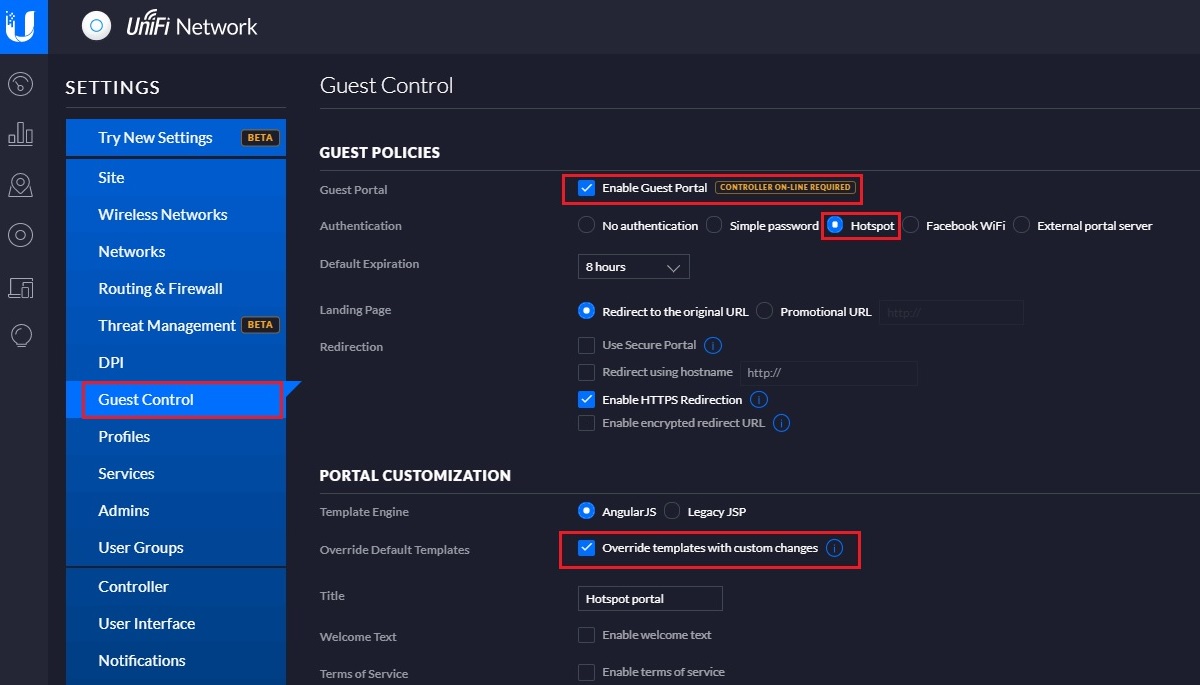1200x685 pixels.
Task: Click the Ubiquiti logo in top-left corner
Action: pos(21,26)
